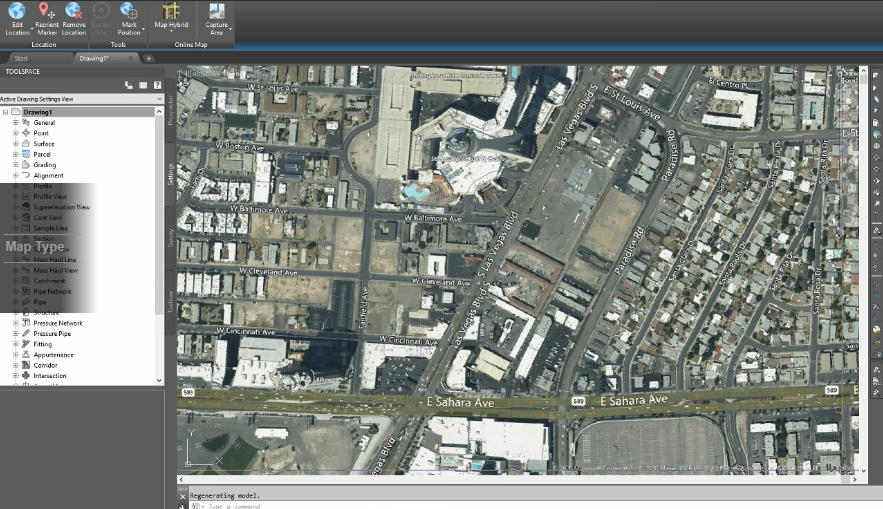Open the Mark Position dropdown arrow
The height and width of the screenshot is (509, 883).
click(x=143, y=29)
